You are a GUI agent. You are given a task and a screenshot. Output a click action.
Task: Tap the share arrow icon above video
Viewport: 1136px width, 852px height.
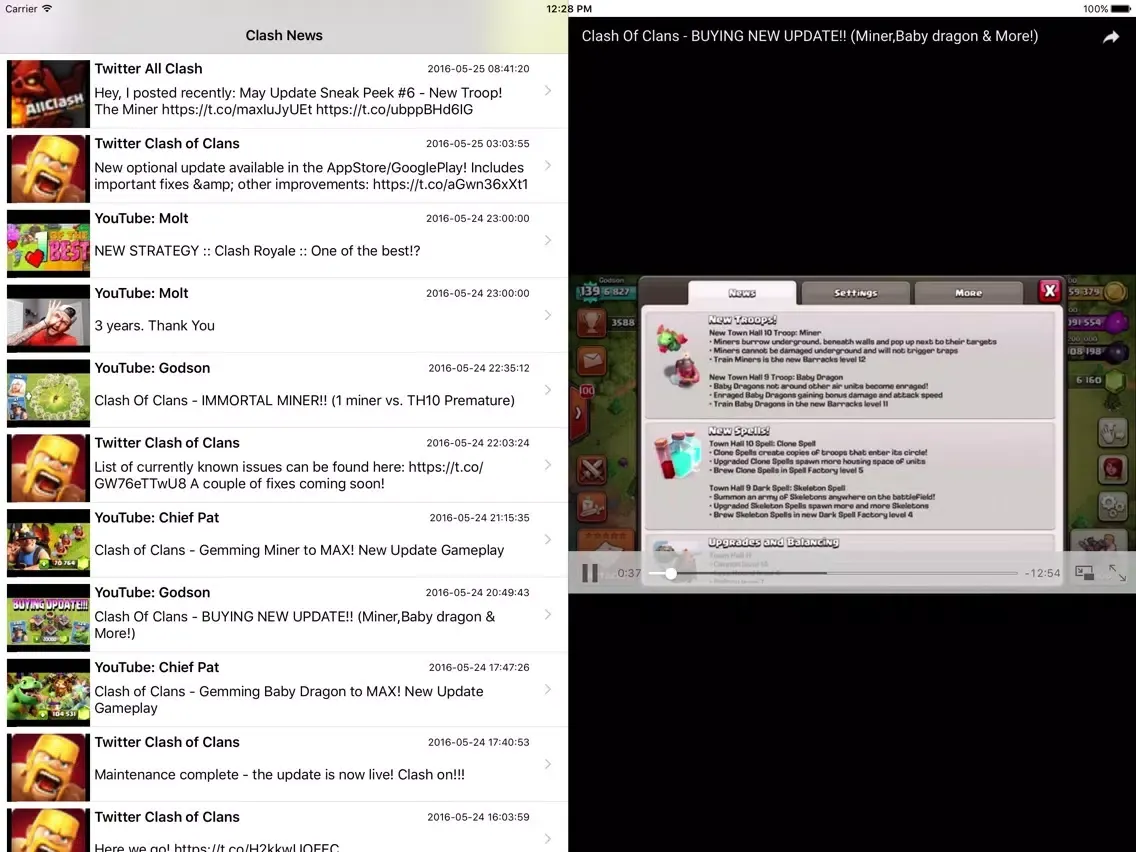1111,37
